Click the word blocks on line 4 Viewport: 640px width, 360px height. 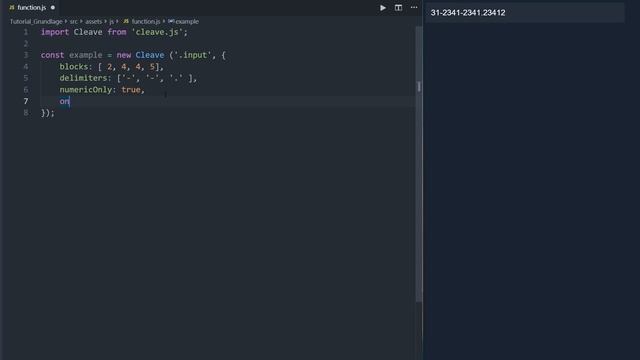pyautogui.click(x=74, y=67)
